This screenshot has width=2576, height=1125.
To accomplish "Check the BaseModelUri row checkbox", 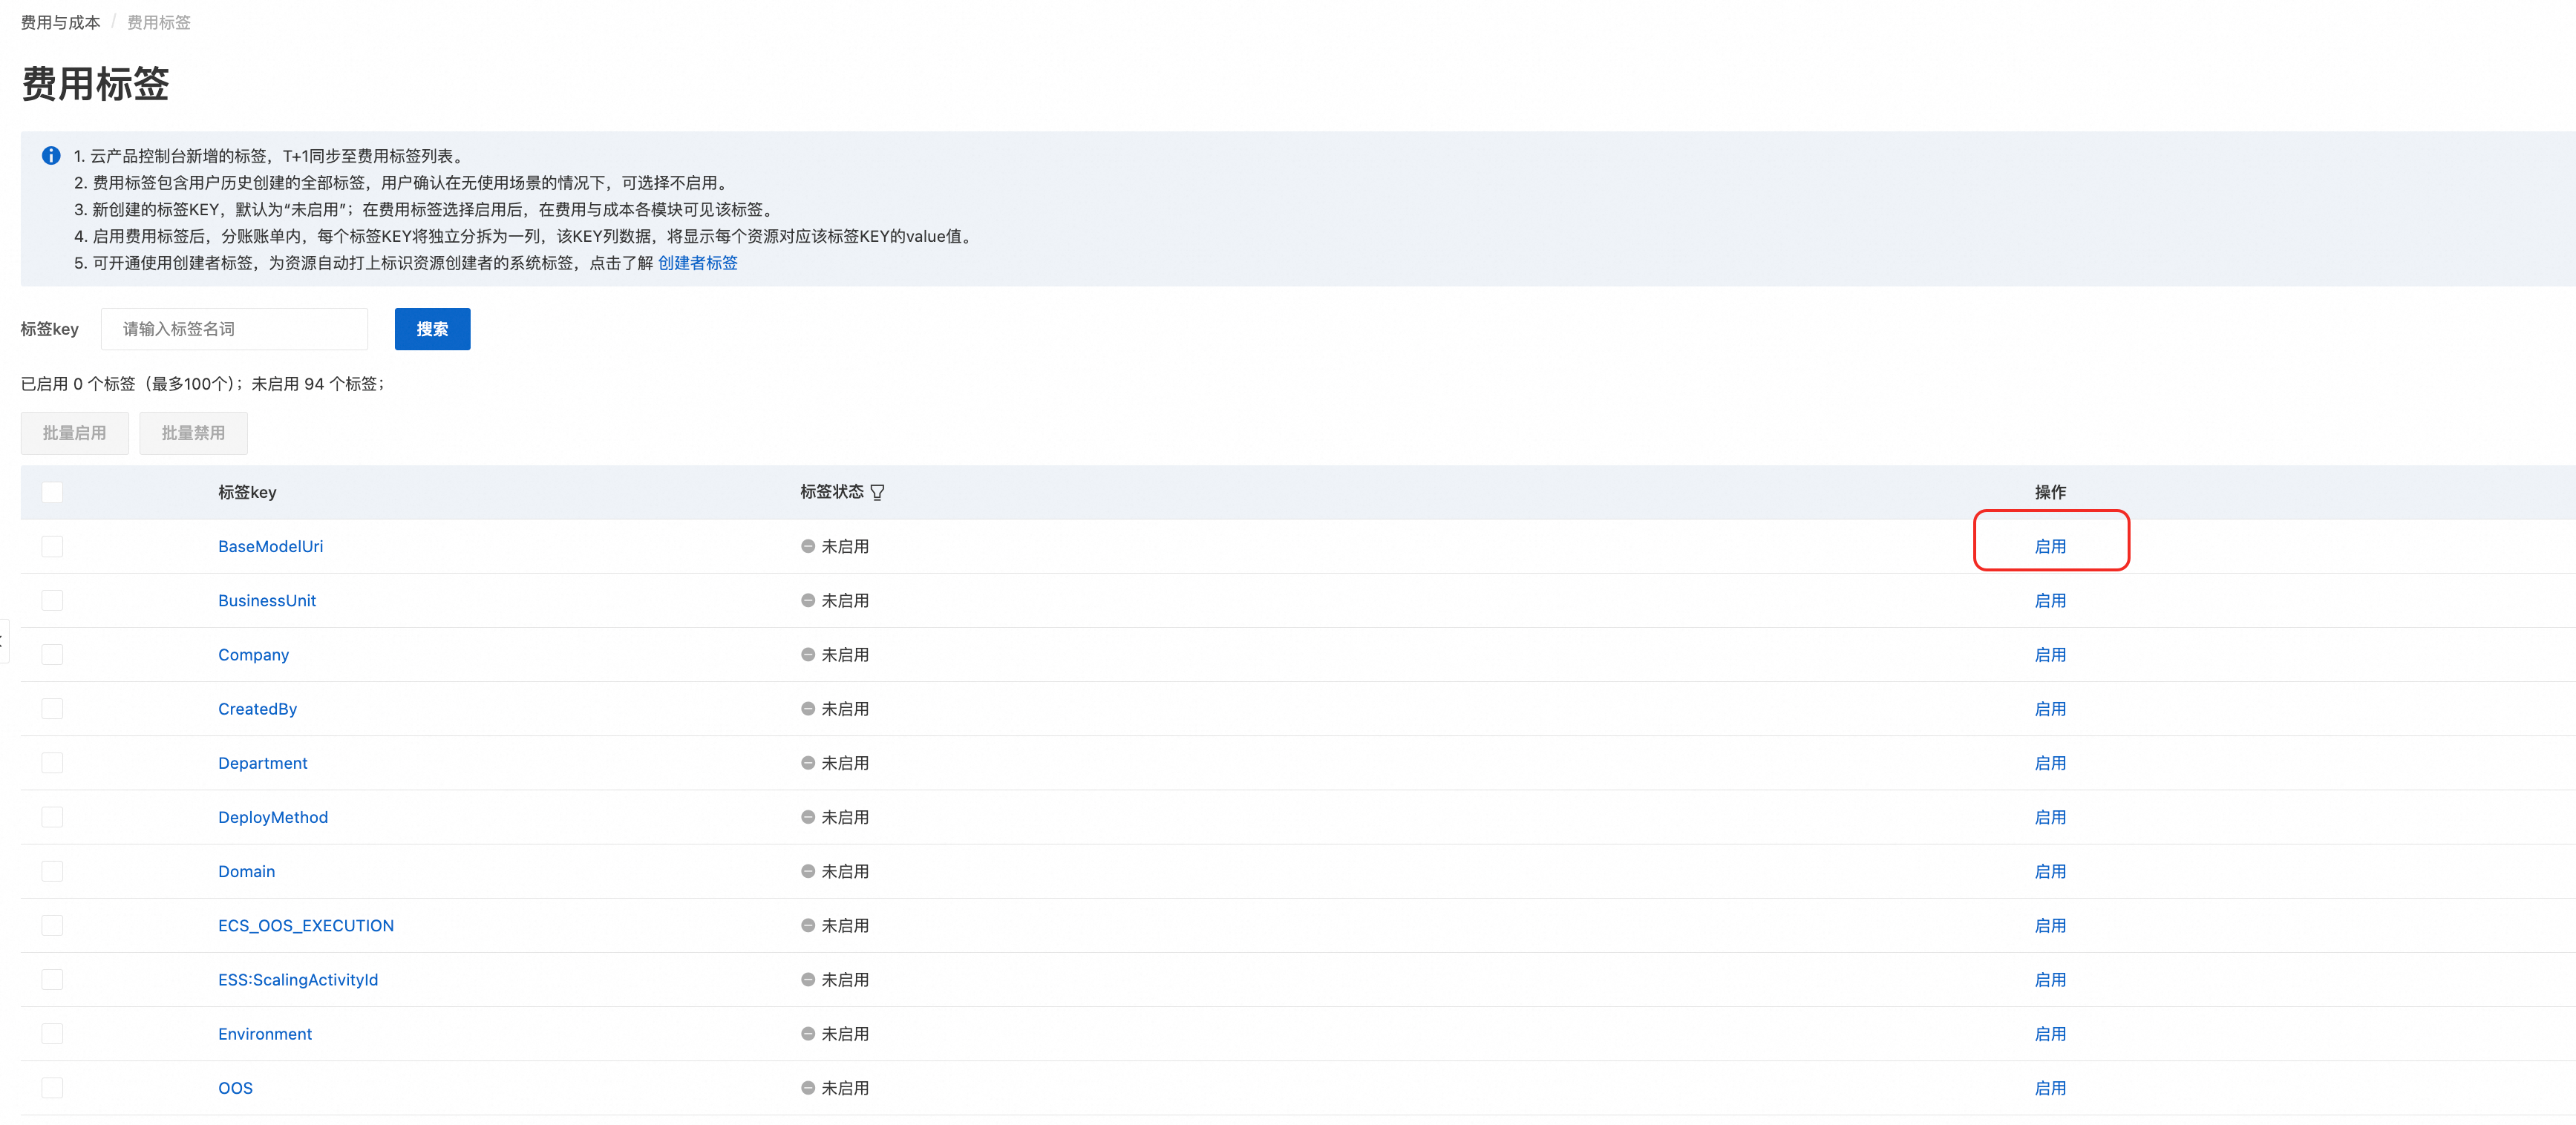I will pyautogui.click(x=52, y=546).
